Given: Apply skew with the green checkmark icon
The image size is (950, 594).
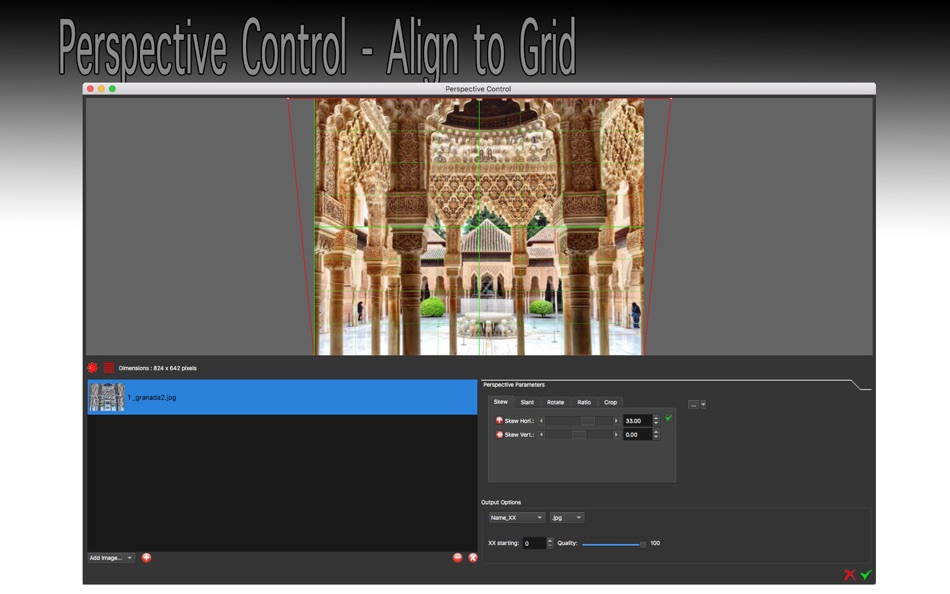Looking at the screenshot, I should point(668,419).
